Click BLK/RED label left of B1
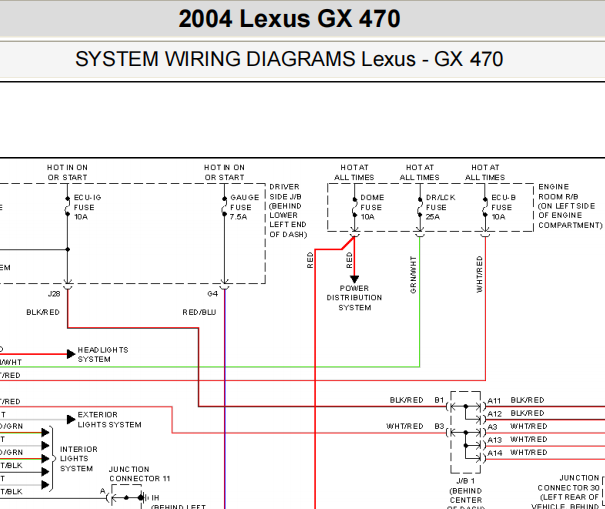The width and height of the screenshot is (605, 509). (406, 400)
